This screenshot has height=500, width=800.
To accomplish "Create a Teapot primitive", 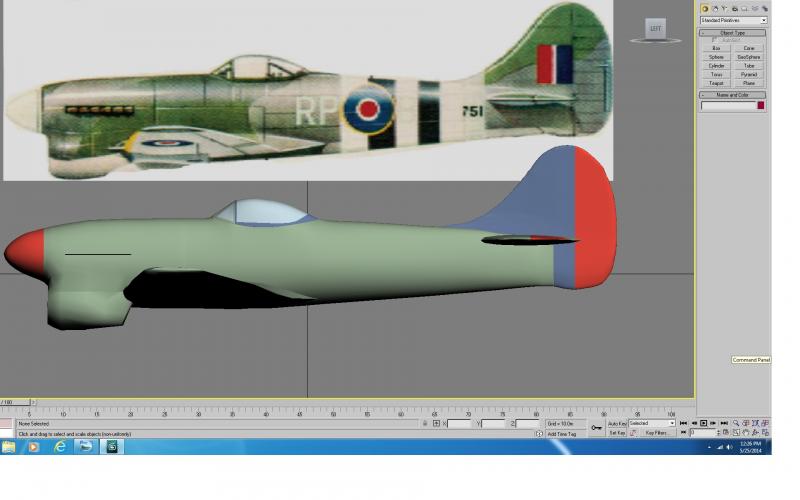I will [x=716, y=83].
